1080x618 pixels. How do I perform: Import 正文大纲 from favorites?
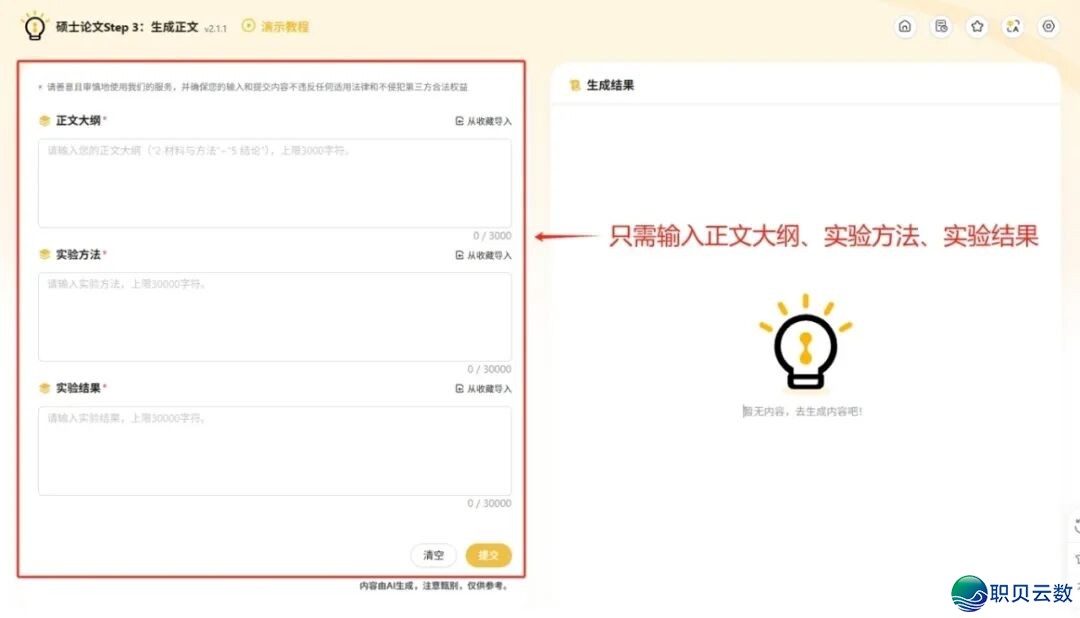pos(484,121)
